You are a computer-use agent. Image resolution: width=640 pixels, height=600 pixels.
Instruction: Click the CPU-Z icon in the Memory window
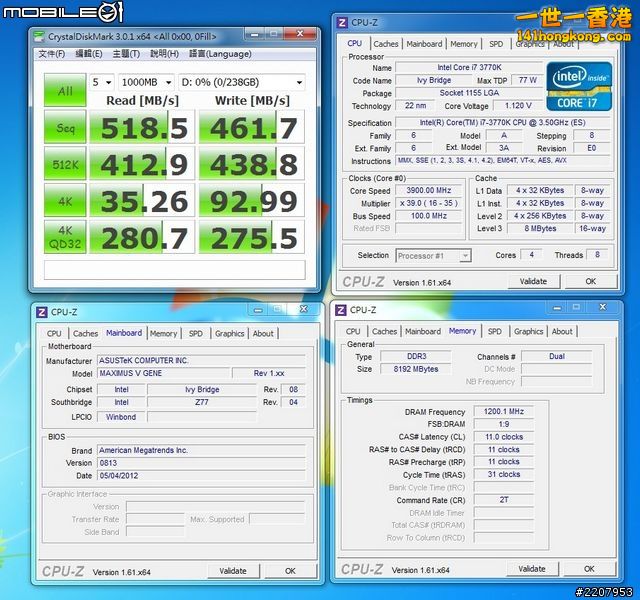point(342,310)
